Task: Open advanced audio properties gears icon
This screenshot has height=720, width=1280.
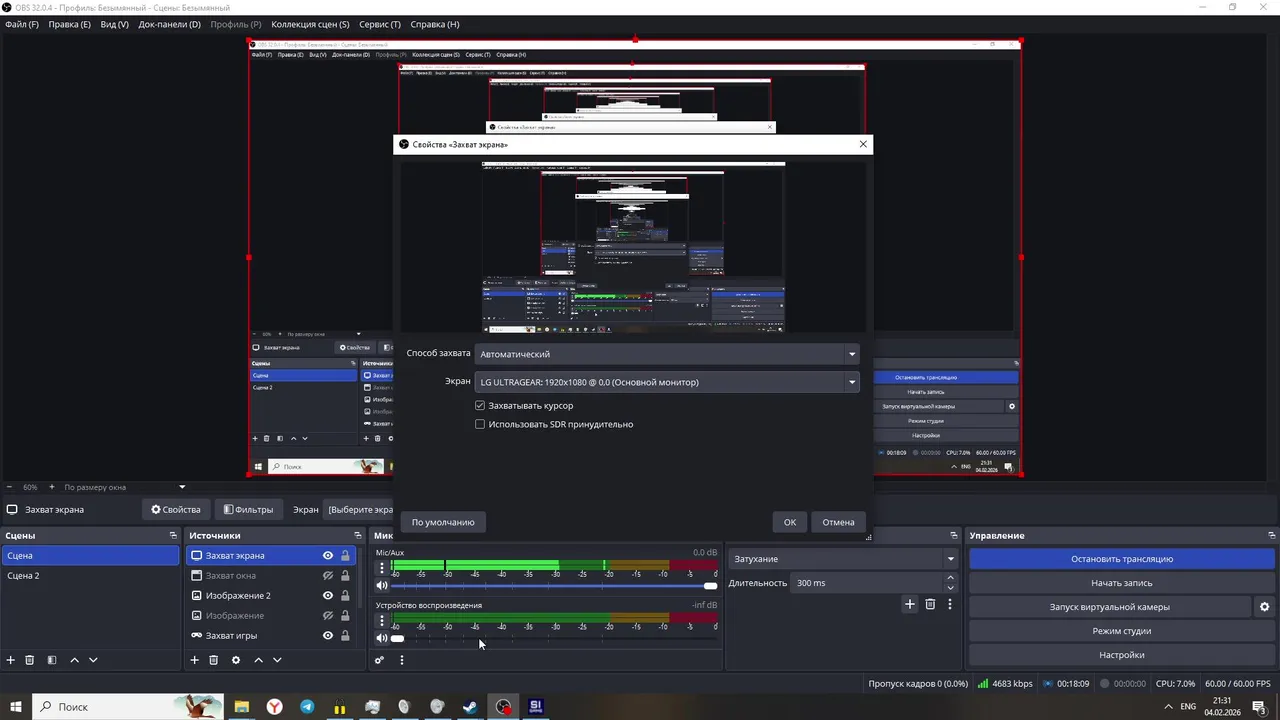Action: click(379, 660)
